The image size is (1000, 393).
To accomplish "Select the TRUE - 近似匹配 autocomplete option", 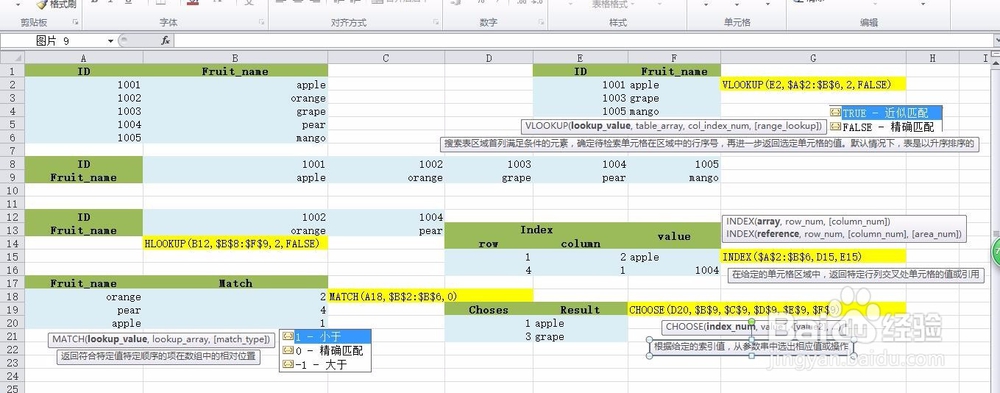I will pyautogui.click(x=885, y=113).
